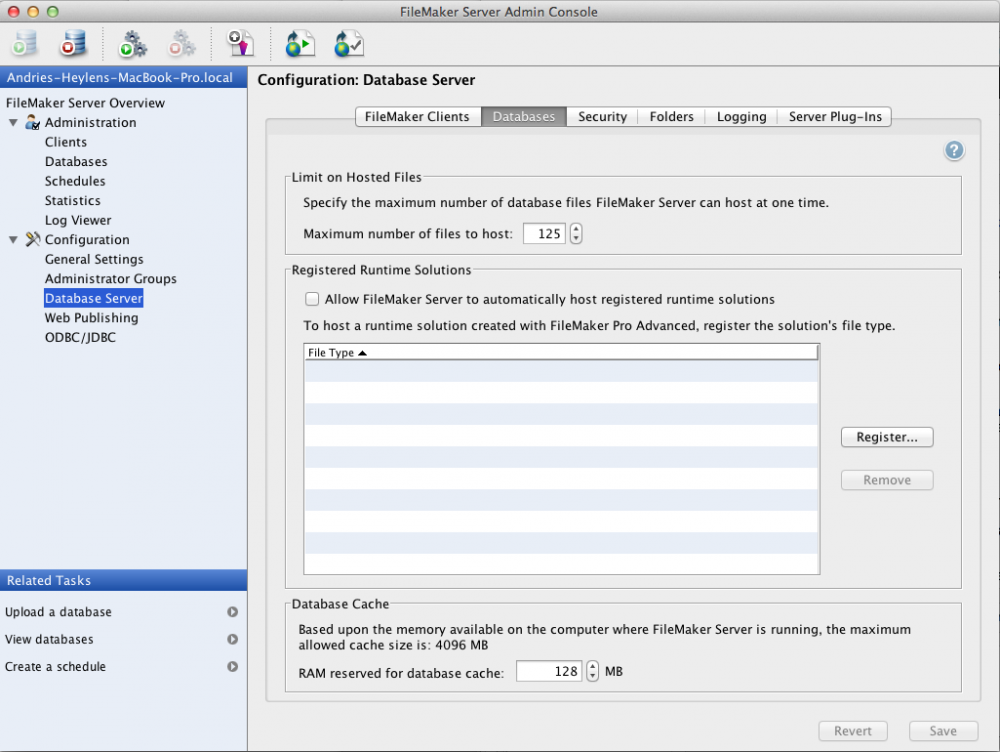This screenshot has height=752, width=1000.
Task: Start the Database Server from the toolbar
Action: [24, 44]
